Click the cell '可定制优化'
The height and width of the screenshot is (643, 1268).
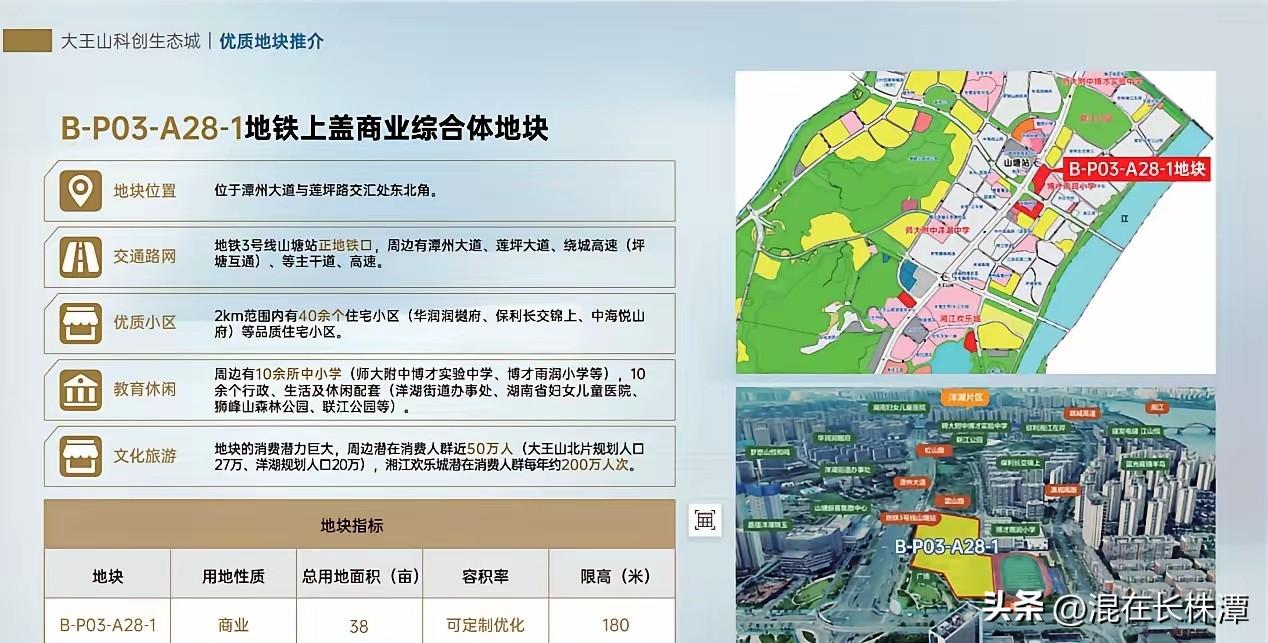(x=485, y=626)
